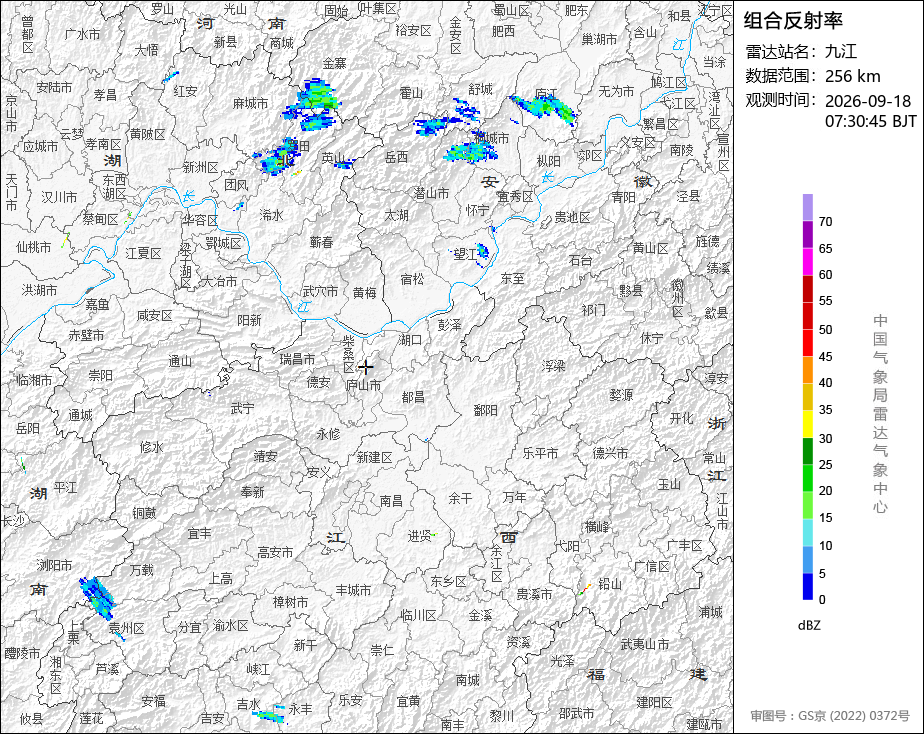This screenshot has width=924, height=734.
Task: Select the 九江 radar station name
Action: (841, 51)
